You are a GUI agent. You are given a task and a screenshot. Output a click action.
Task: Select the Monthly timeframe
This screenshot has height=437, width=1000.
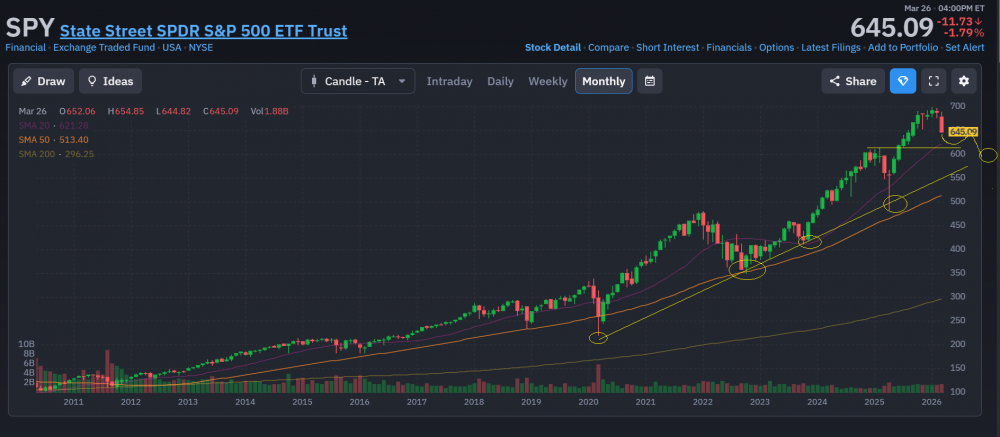pyautogui.click(x=603, y=81)
